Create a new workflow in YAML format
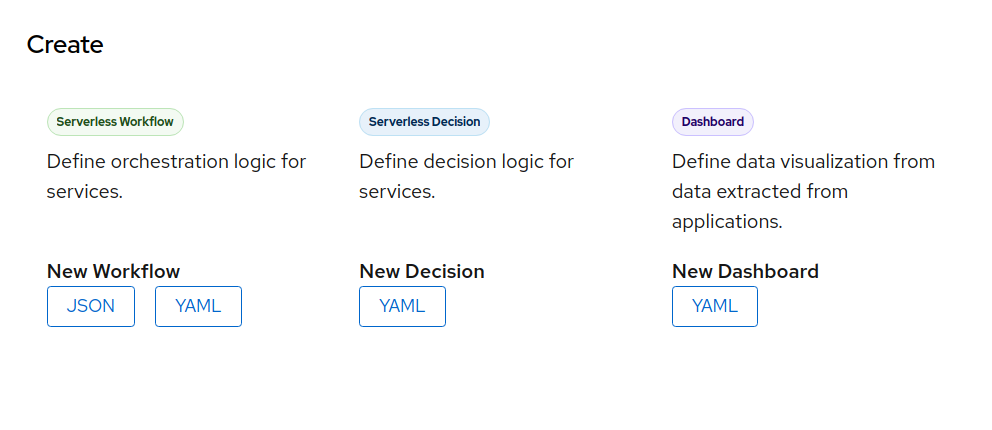 click(198, 306)
